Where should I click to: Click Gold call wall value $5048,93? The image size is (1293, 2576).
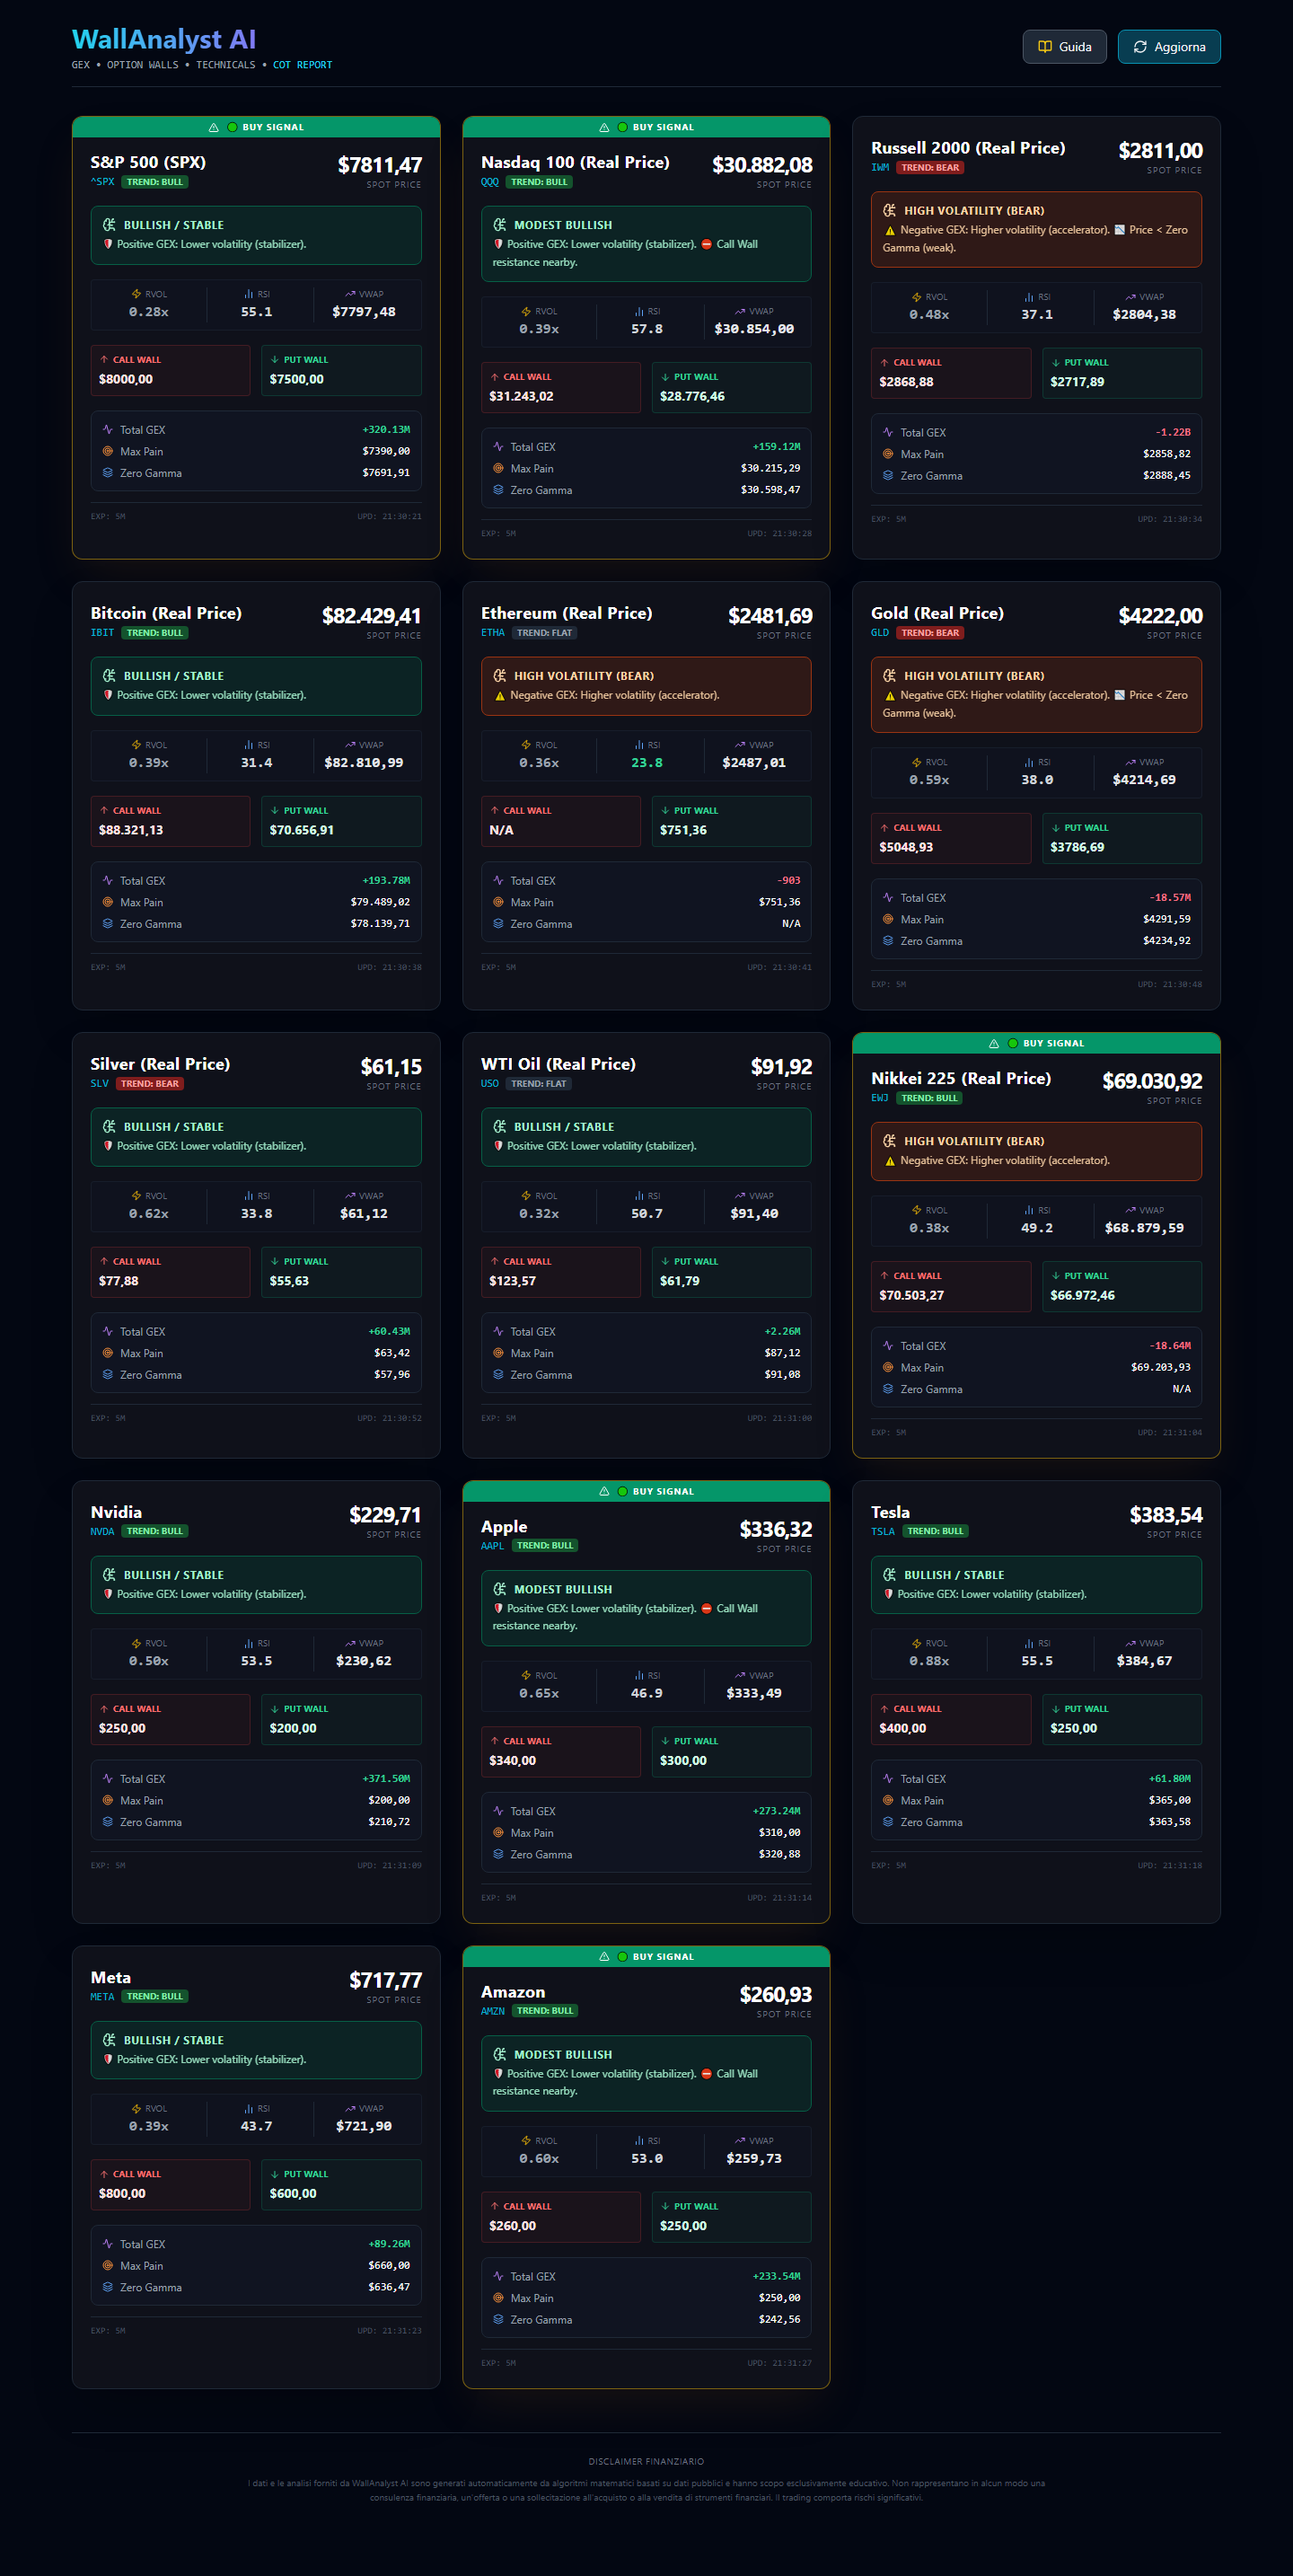pyautogui.click(x=906, y=847)
